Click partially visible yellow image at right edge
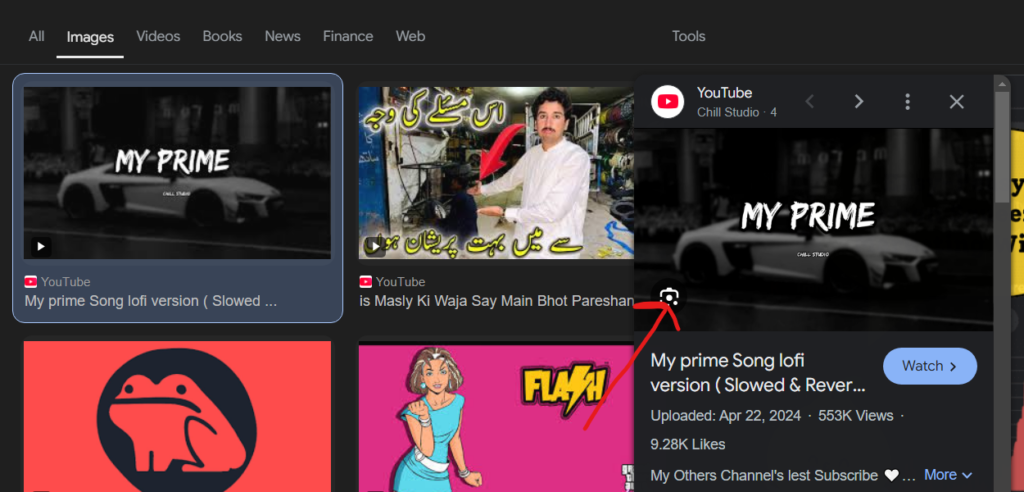The height and width of the screenshot is (492, 1024). 1017,212
